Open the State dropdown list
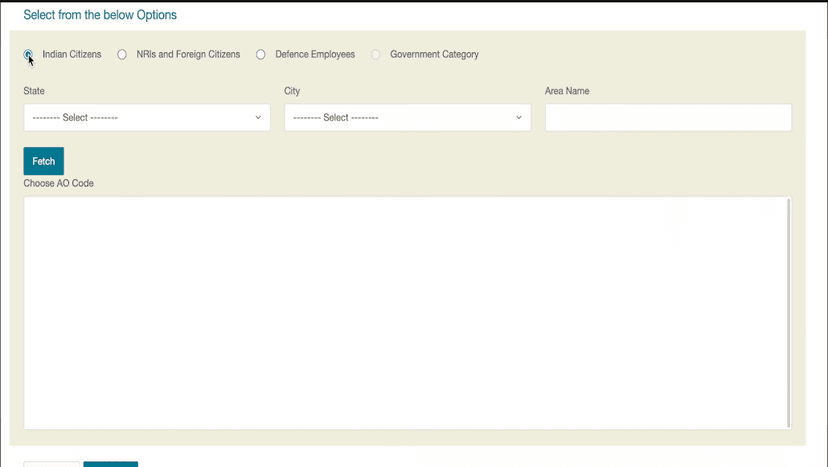 click(x=146, y=118)
